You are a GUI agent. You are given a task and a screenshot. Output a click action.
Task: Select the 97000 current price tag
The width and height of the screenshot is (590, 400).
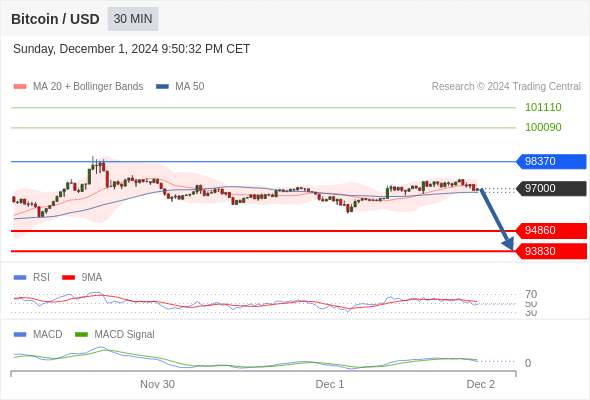pos(551,188)
